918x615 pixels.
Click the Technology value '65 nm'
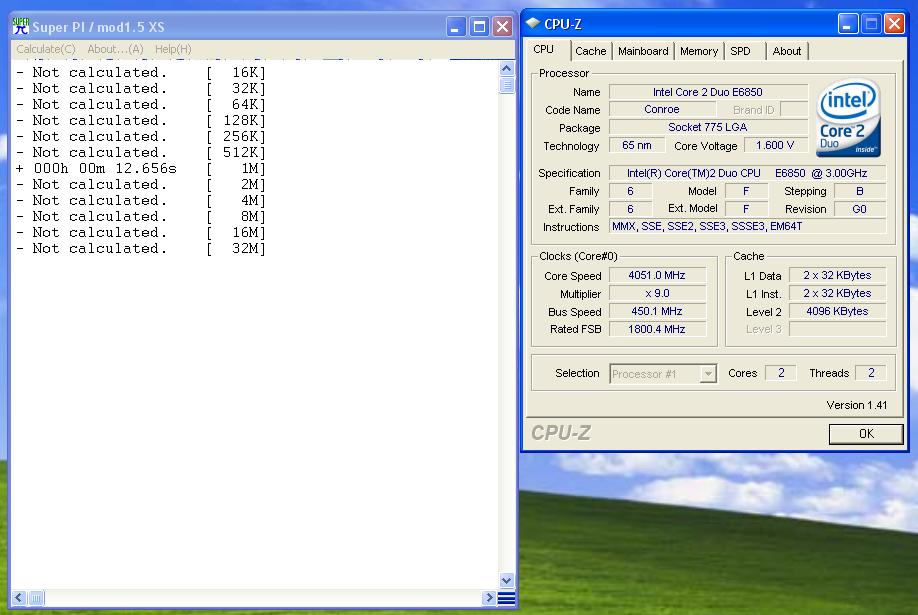(x=637, y=145)
